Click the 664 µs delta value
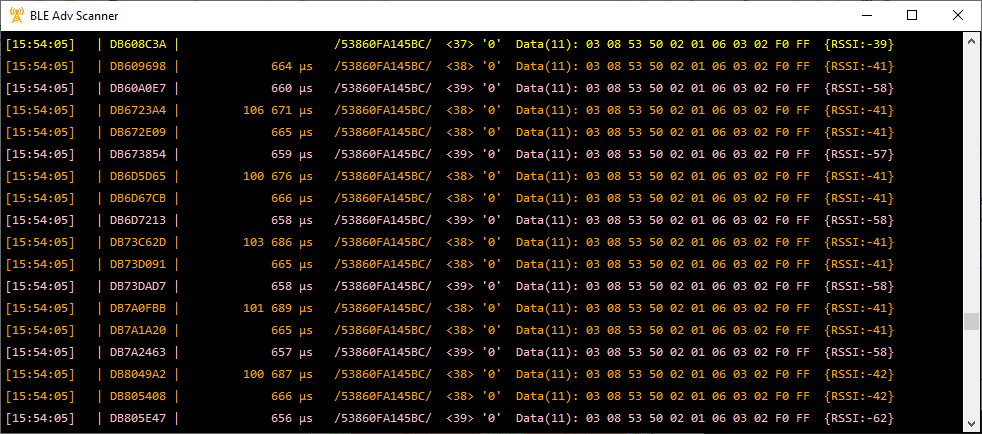Screen dimensions: 982x434 coord(292,66)
